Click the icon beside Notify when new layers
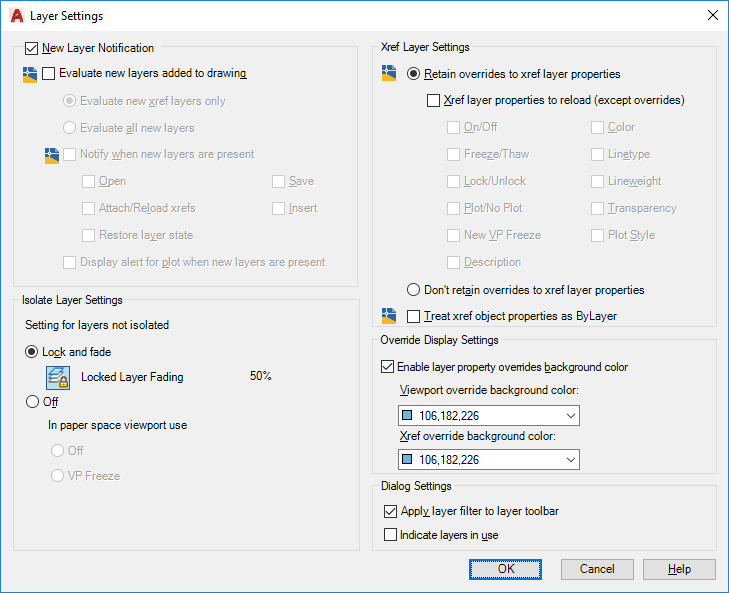Screen dimensions: 729x593 [x=52, y=155]
